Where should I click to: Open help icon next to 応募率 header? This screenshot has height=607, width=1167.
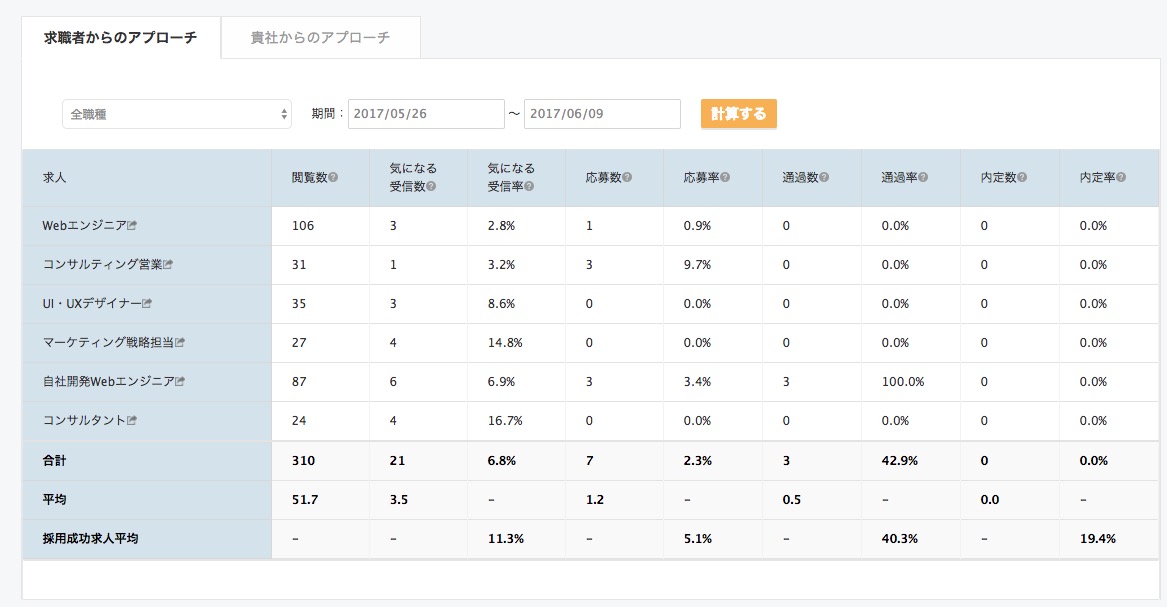725,178
